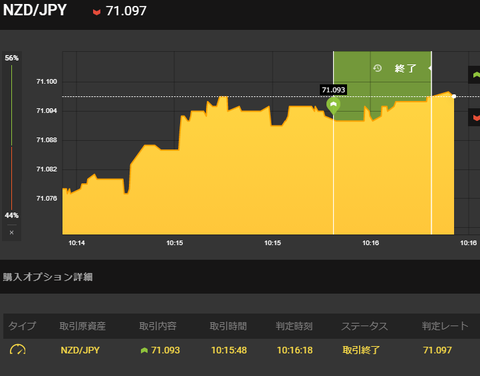Click the 71.076 y-axis label
The image size is (480, 376).
[x=47, y=199]
